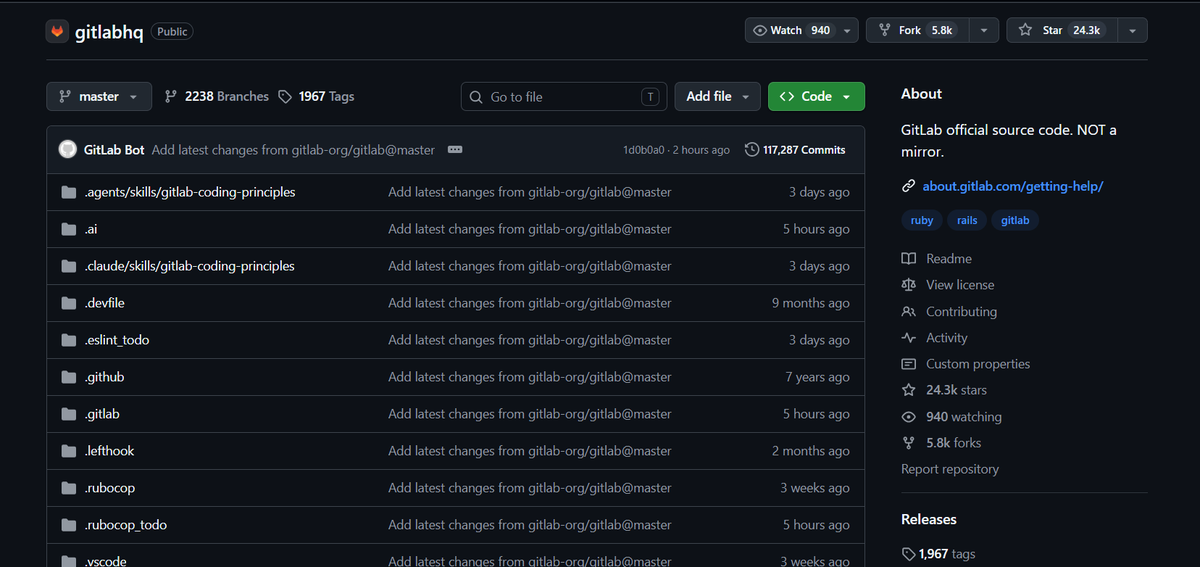This screenshot has width=1200, height=567.
Task: Click folder icon next to .rubocop_todo
Action: click(69, 525)
